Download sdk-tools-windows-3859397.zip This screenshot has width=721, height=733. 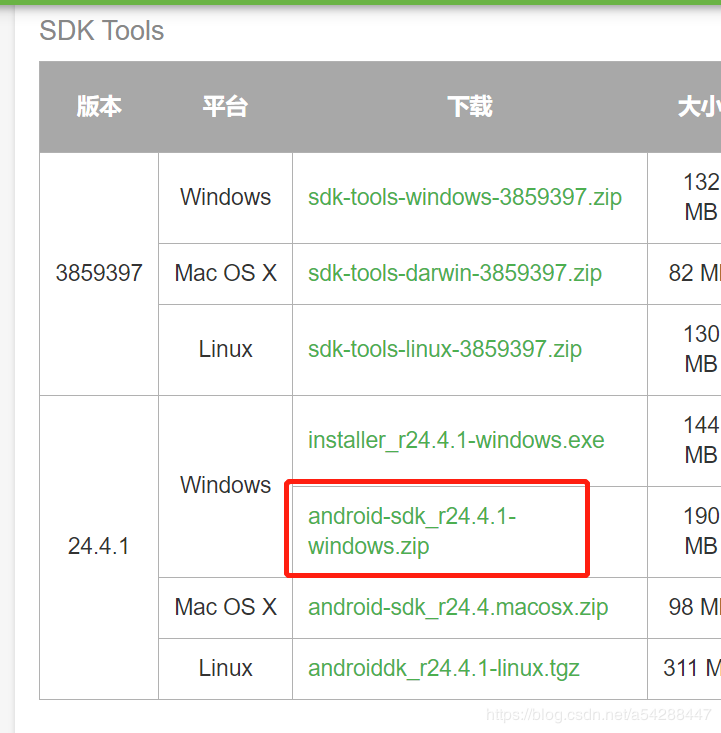pyautogui.click(x=464, y=197)
